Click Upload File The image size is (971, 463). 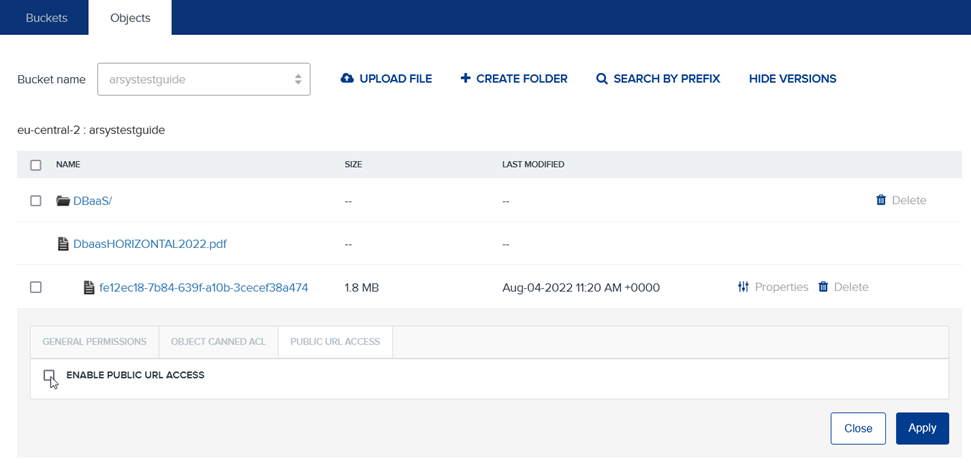click(x=386, y=79)
